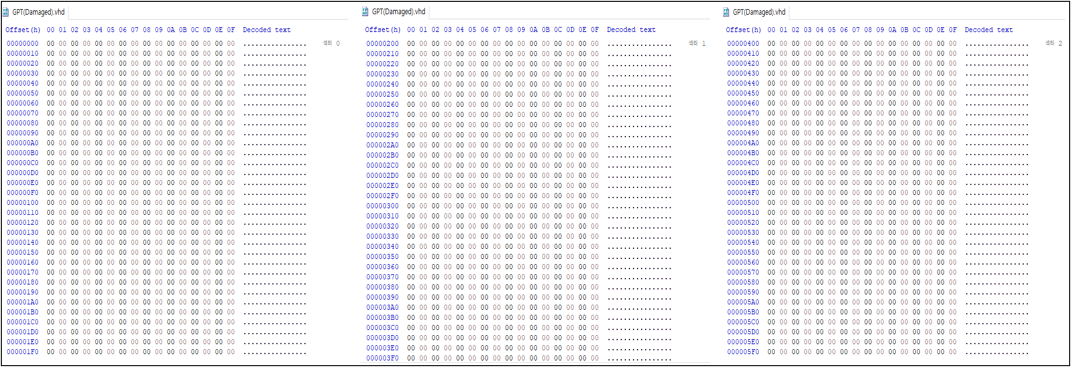1071x367 pixels.
Task: Select the GPT(Damaged).vhd tab above offset 00000000
Action: 35,12
